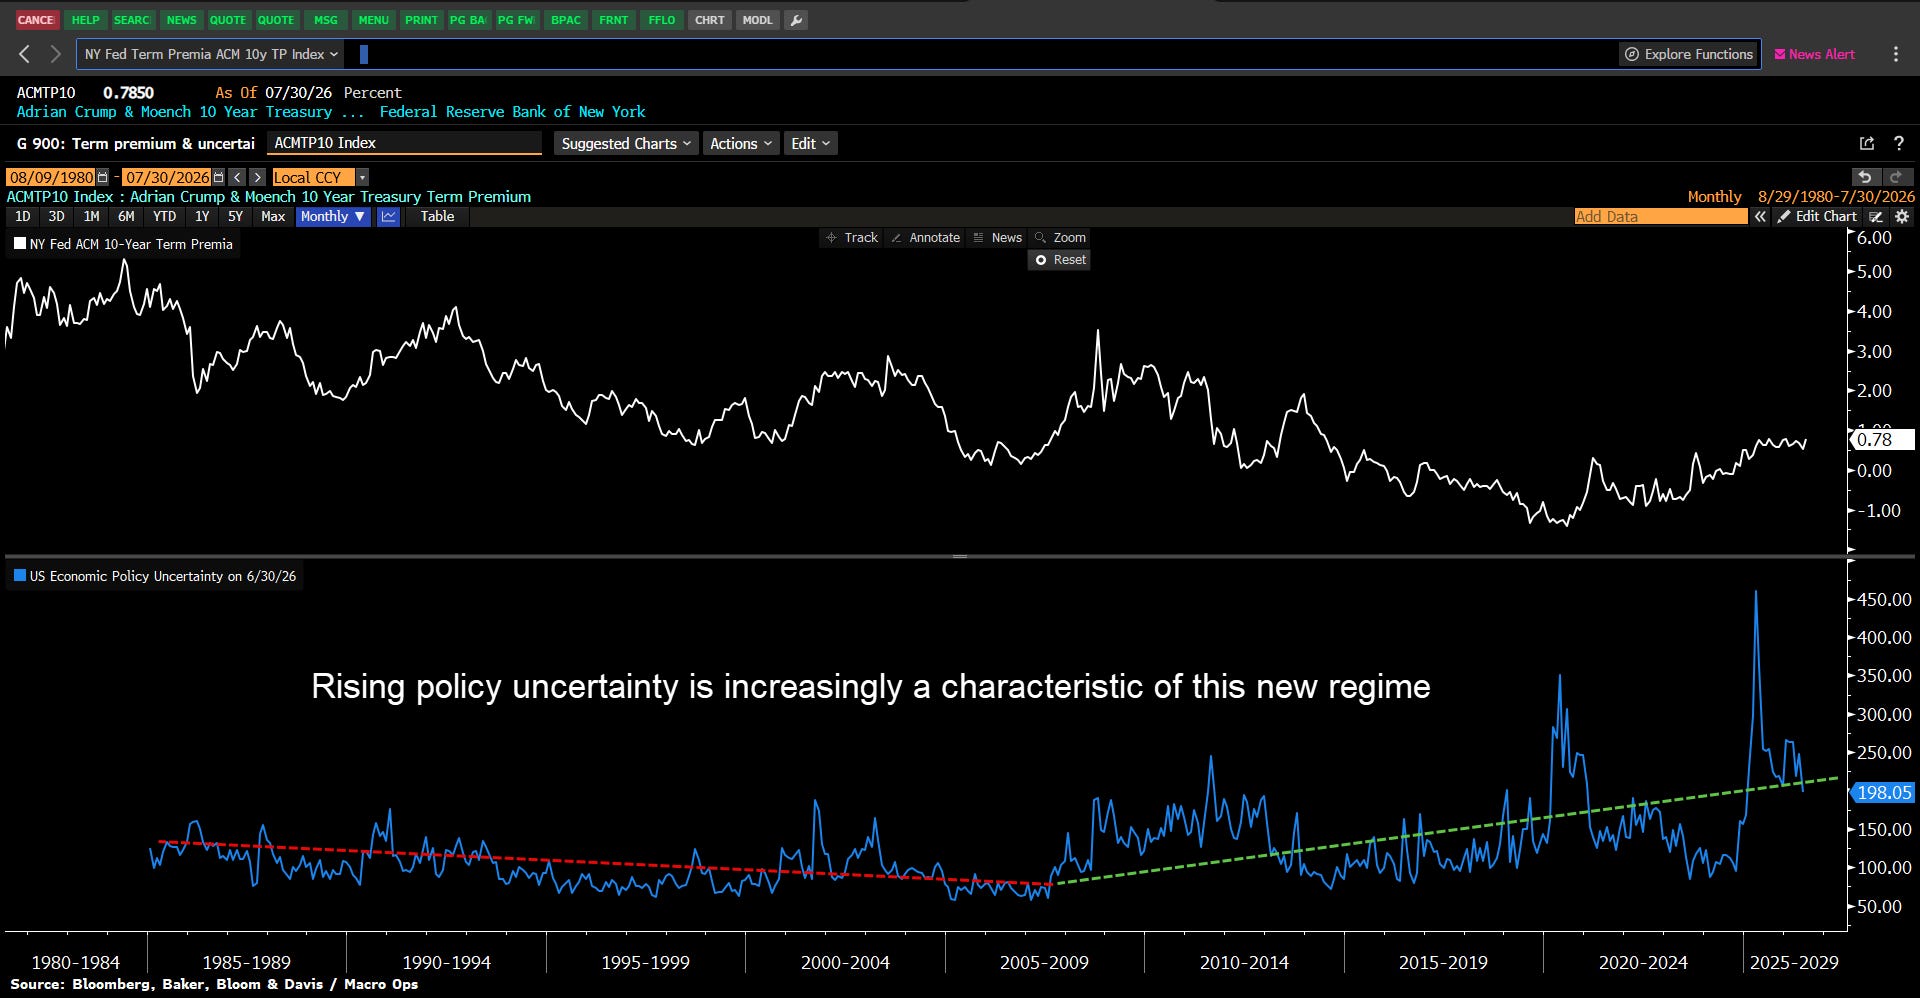Viewport: 1920px width, 998px height.
Task: Select the 1Y time range
Action: click(x=202, y=216)
